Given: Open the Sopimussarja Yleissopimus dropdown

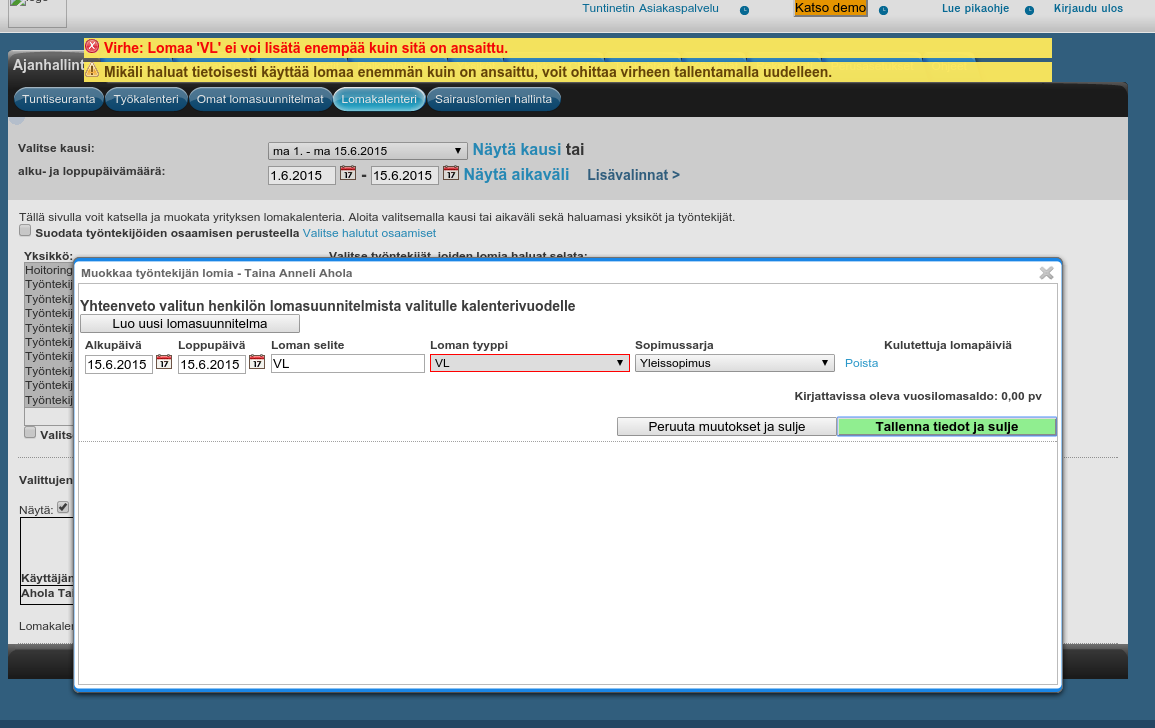Looking at the screenshot, I should (734, 364).
